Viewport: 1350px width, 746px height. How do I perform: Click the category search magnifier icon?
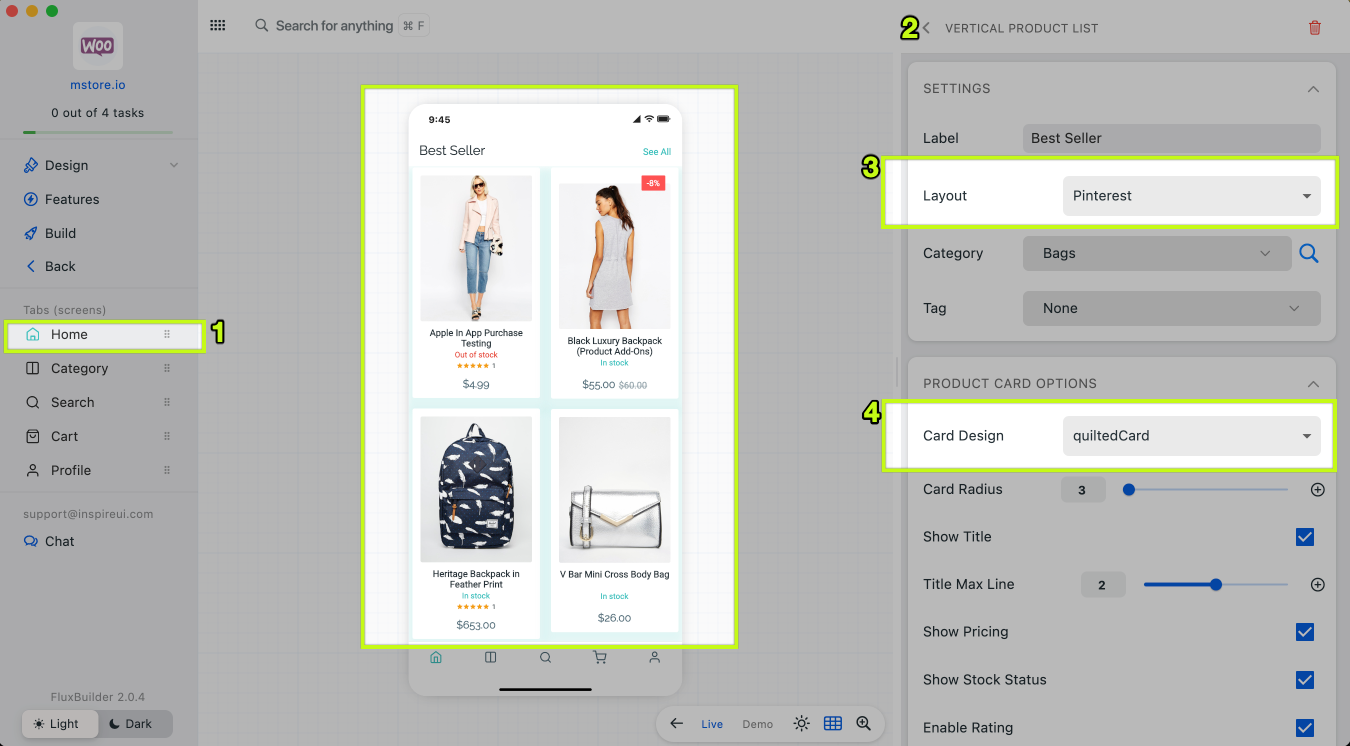[x=1308, y=254]
